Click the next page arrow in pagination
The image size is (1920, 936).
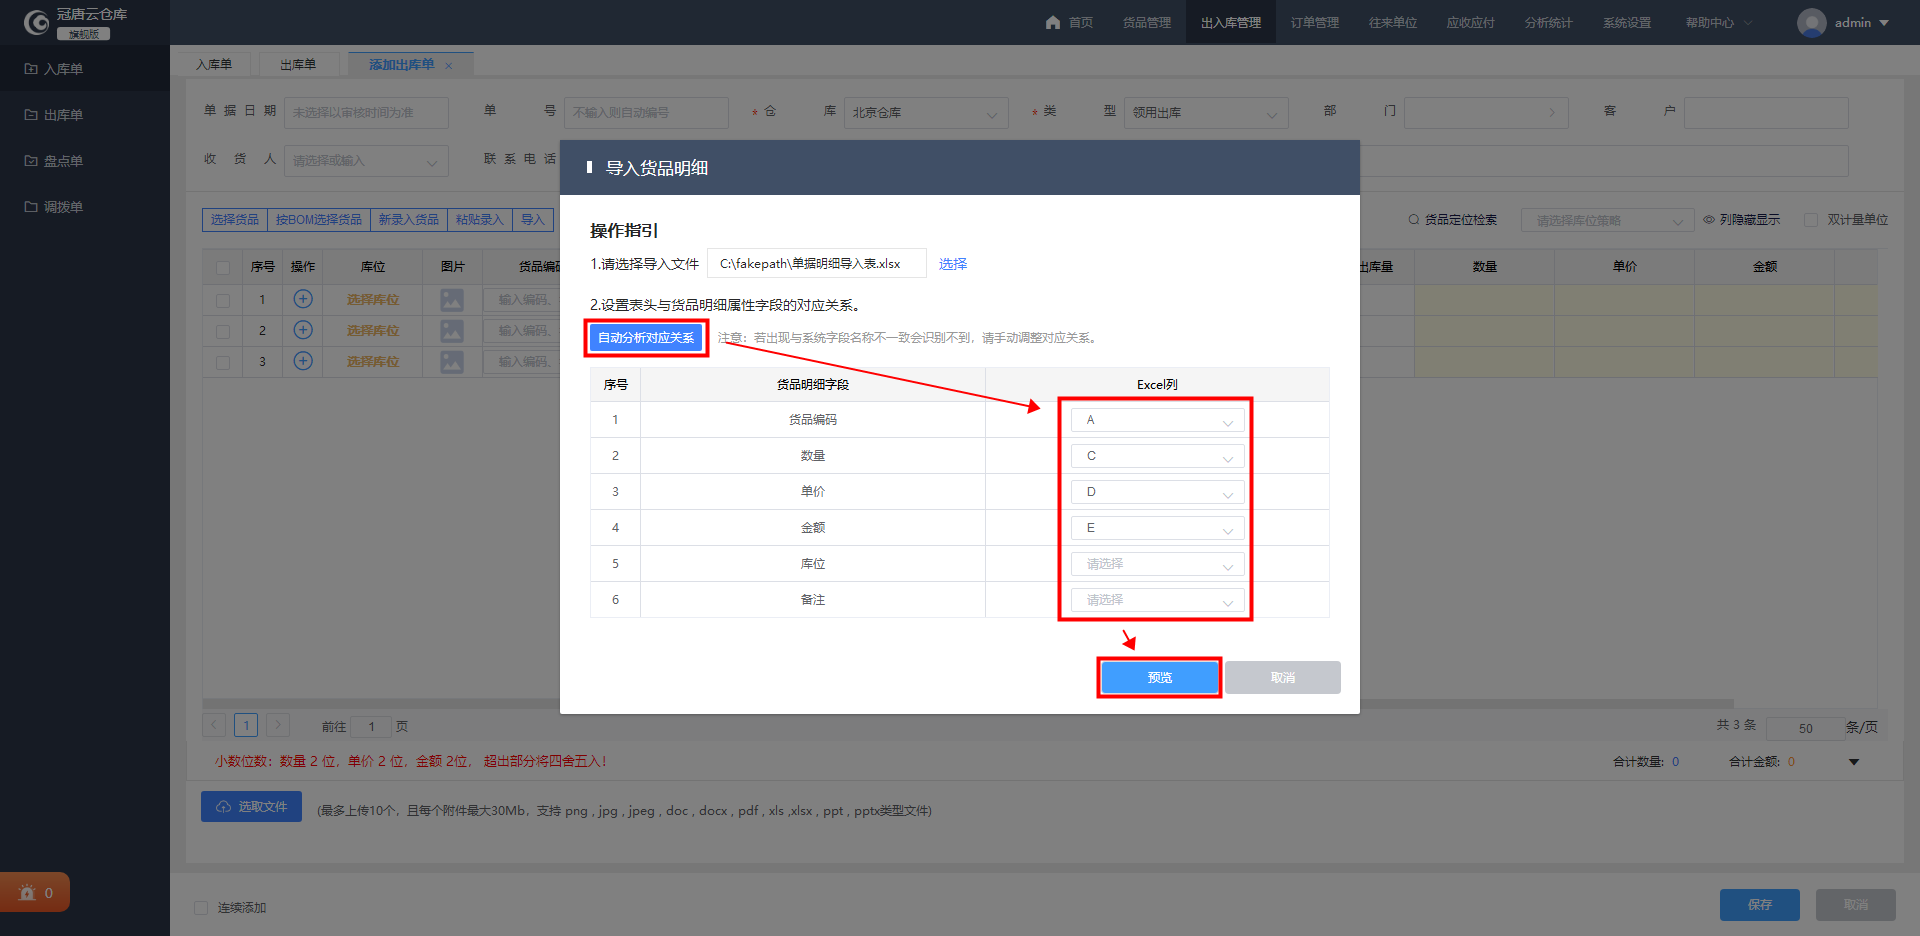click(278, 725)
